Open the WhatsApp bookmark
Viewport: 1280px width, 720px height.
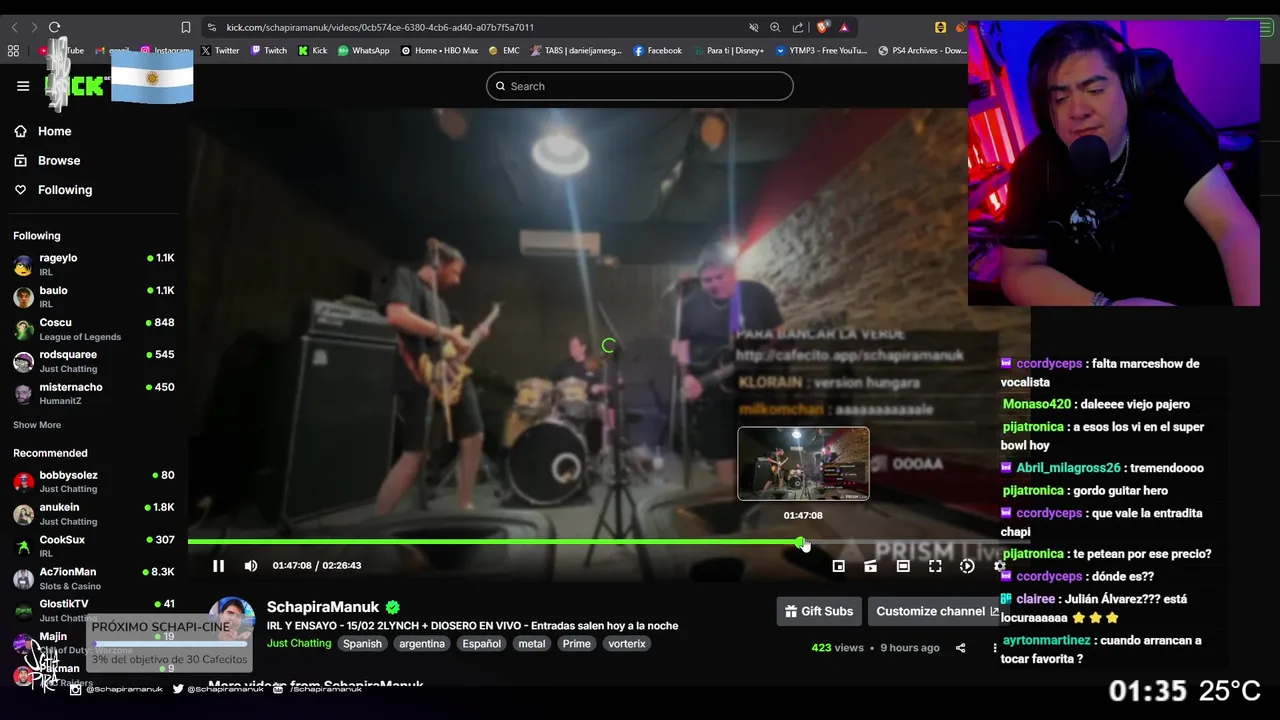[364, 50]
